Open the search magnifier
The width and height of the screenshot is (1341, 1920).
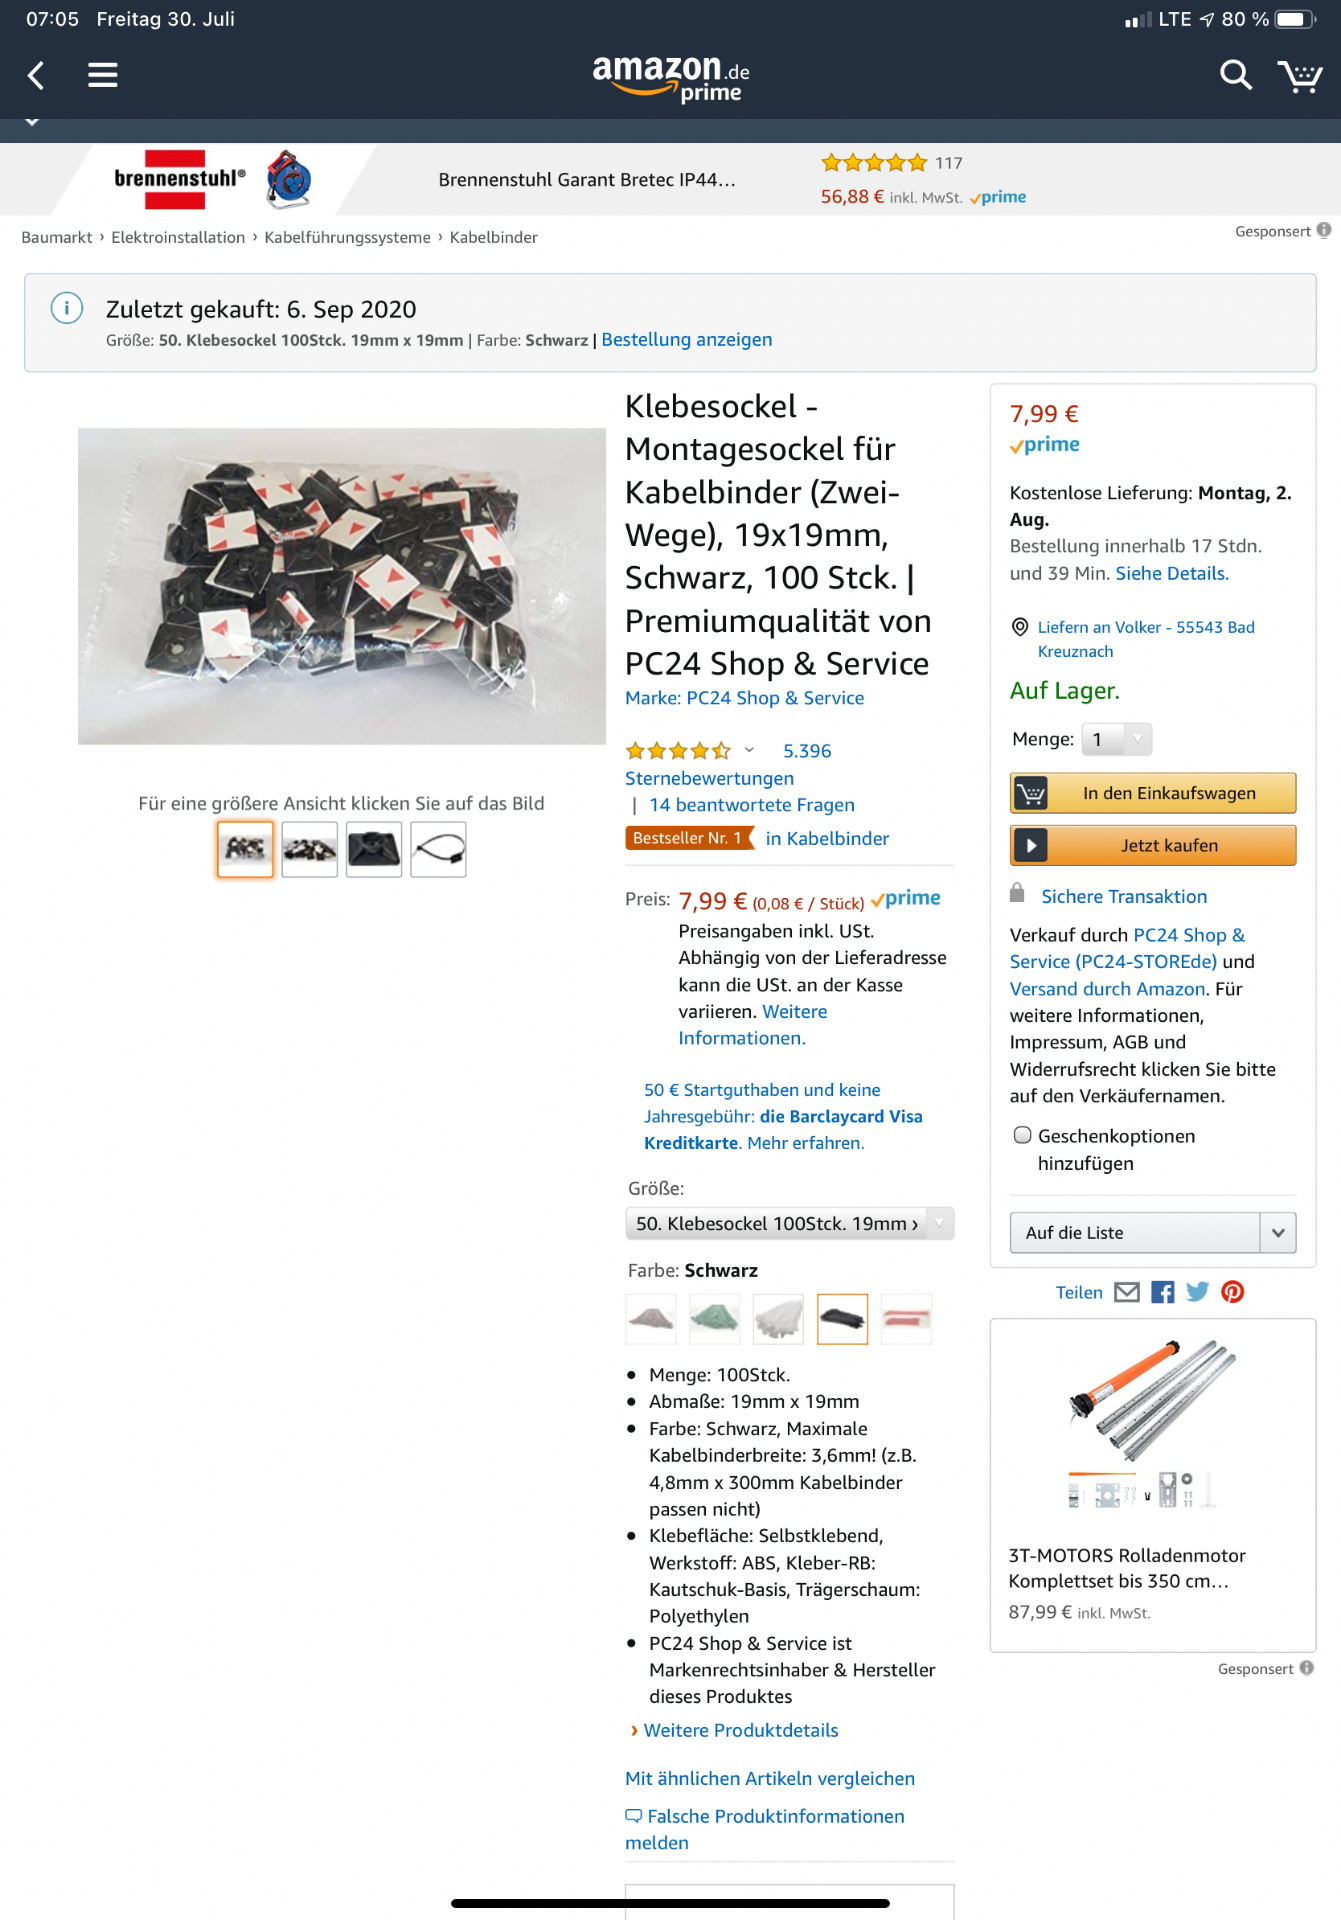[1235, 75]
